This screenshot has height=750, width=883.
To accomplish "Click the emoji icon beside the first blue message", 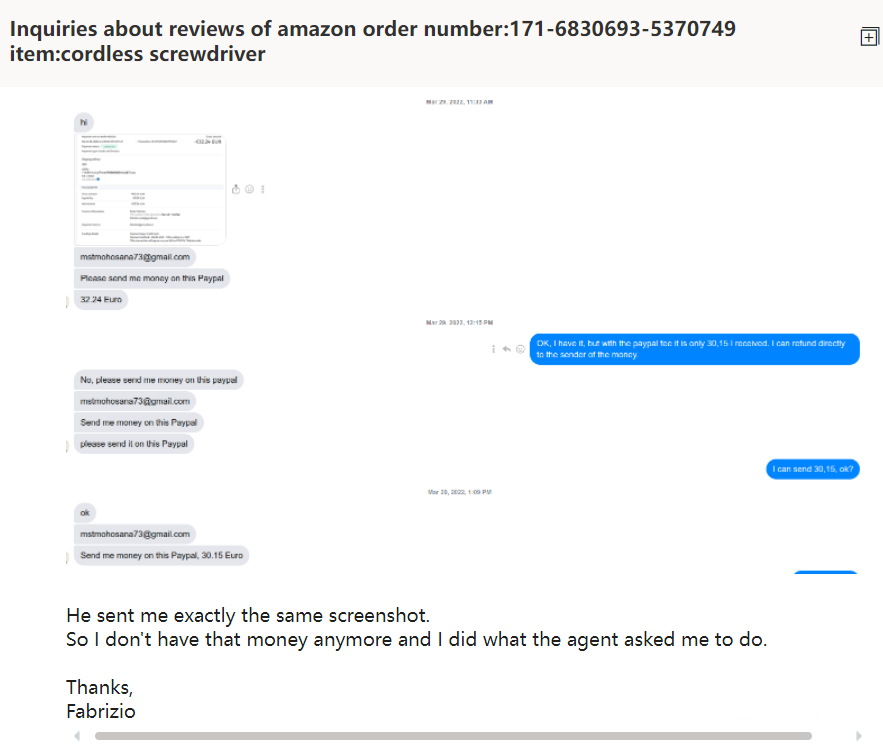I will [x=520, y=349].
